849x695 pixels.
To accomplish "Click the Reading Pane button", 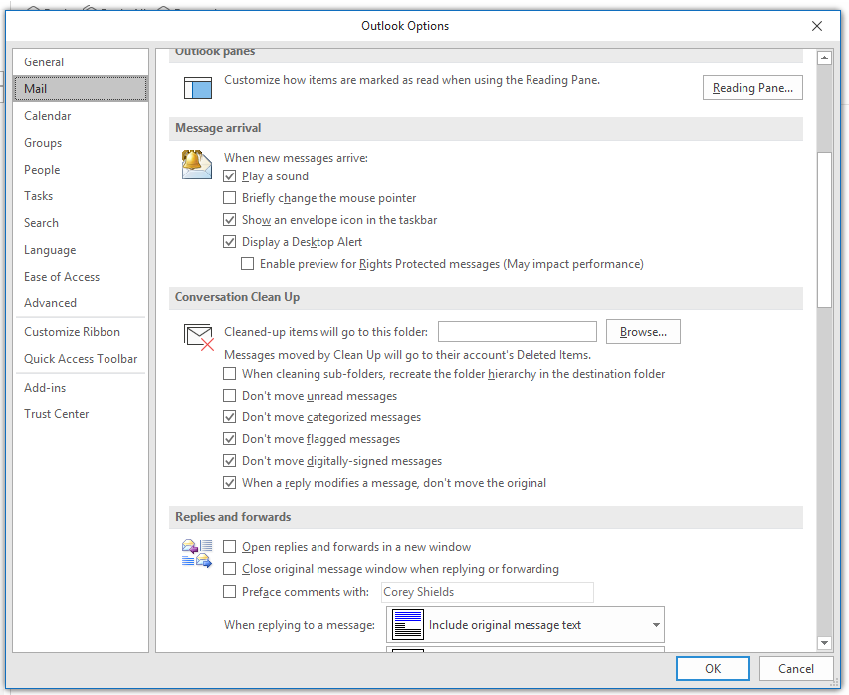I will [x=752, y=87].
